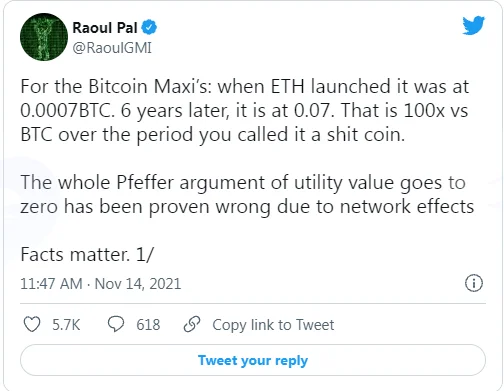Click the Raoul Pal display name
The height and width of the screenshot is (391, 504).
point(105,28)
